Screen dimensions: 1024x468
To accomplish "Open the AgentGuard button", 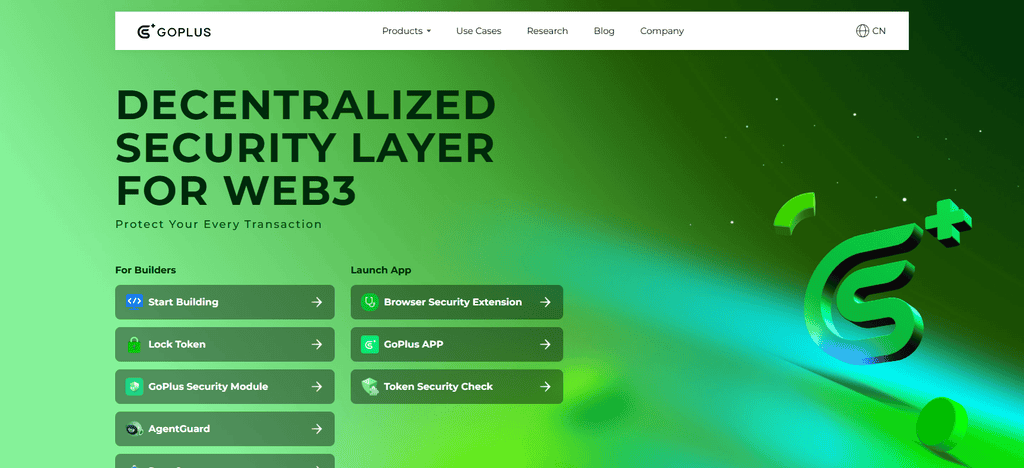I will pyautogui.click(x=225, y=429).
